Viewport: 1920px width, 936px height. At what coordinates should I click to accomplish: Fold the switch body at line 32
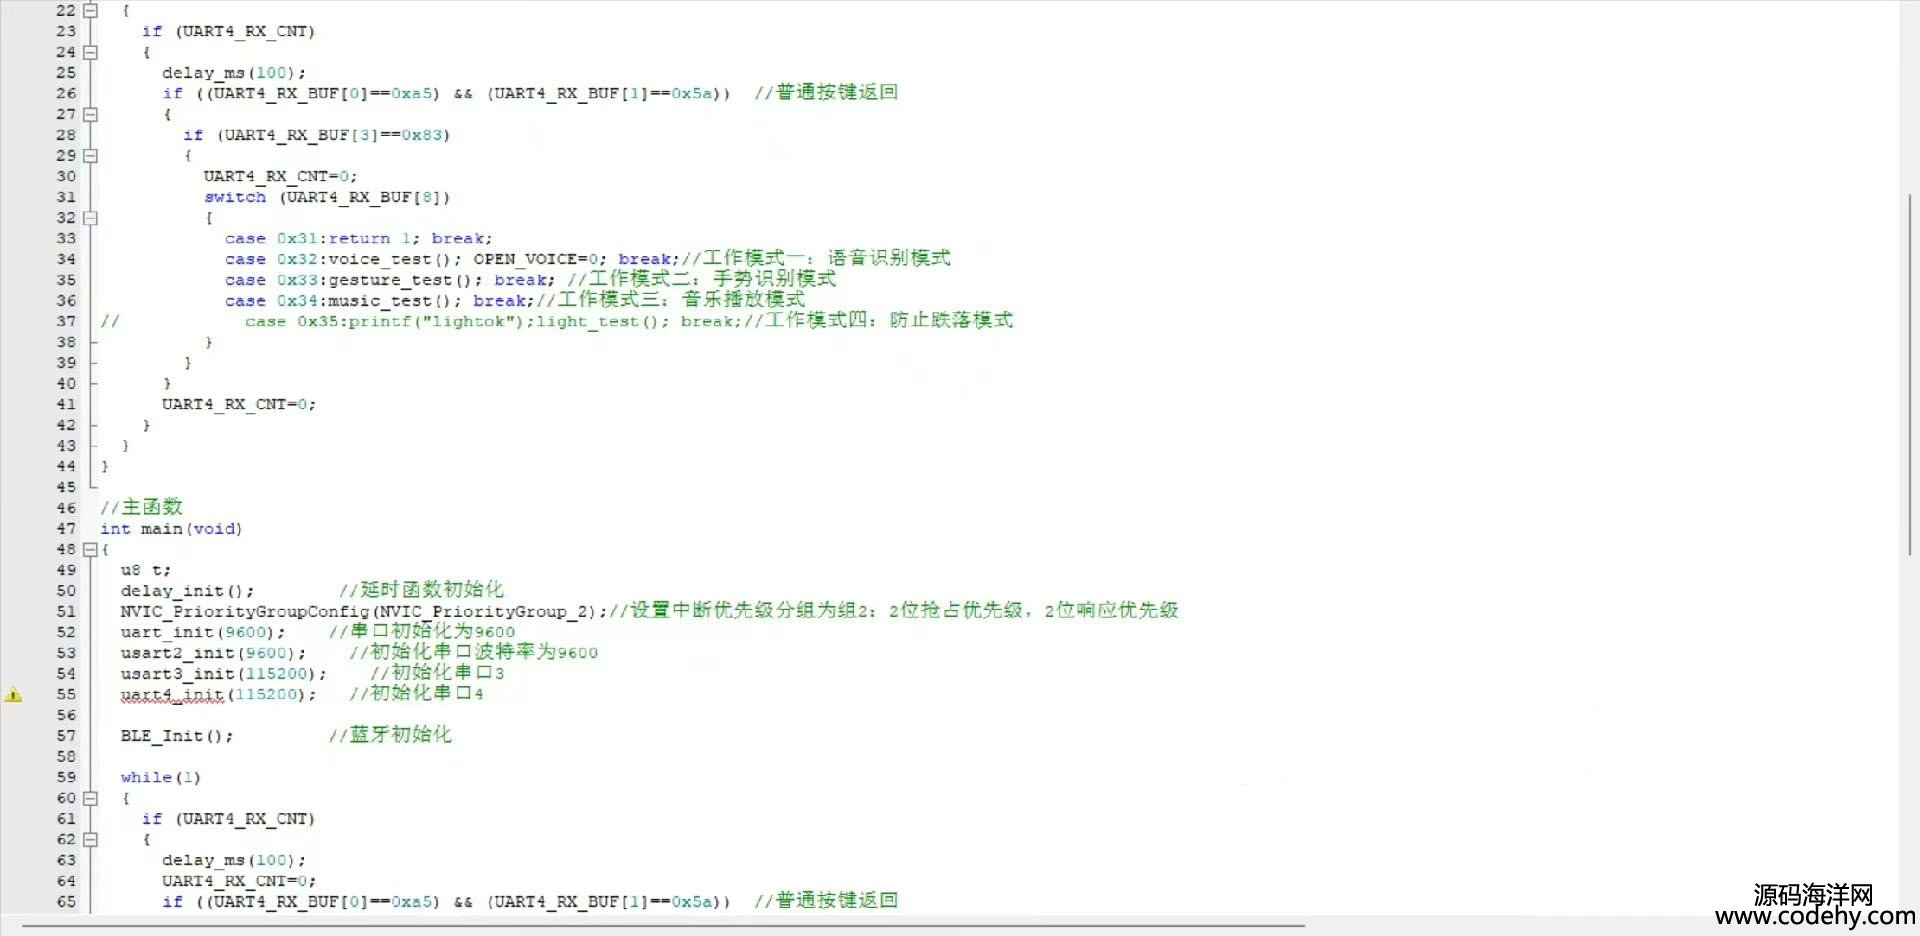point(90,218)
